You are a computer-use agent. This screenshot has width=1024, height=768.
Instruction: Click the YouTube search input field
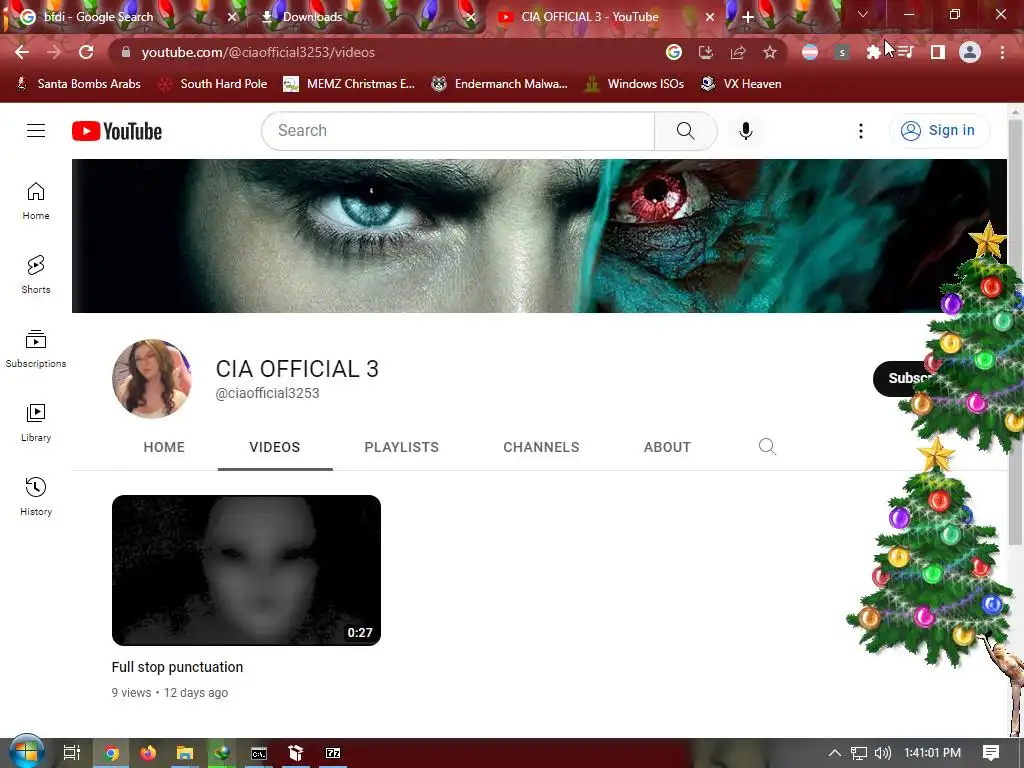458,131
